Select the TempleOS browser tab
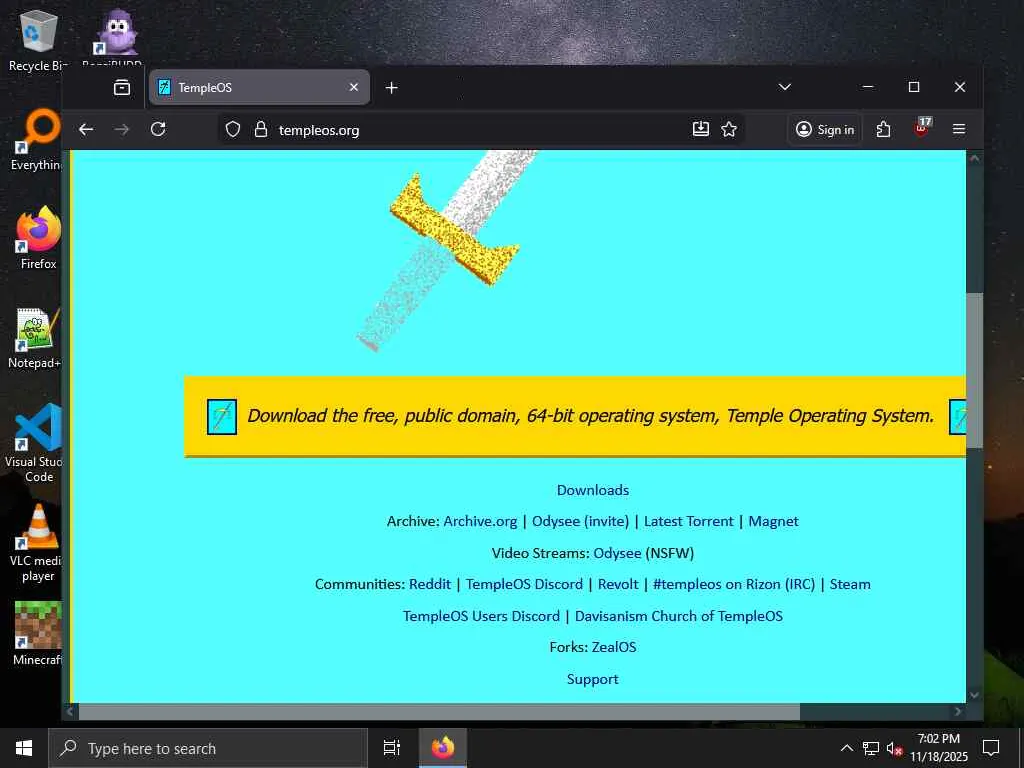1024x768 pixels. (259, 88)
